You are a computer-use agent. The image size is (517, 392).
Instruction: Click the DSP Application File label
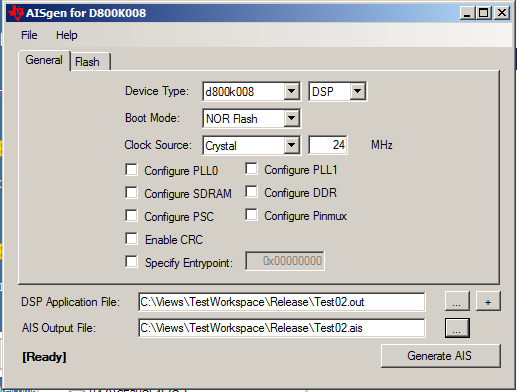(x=70, y=302)
